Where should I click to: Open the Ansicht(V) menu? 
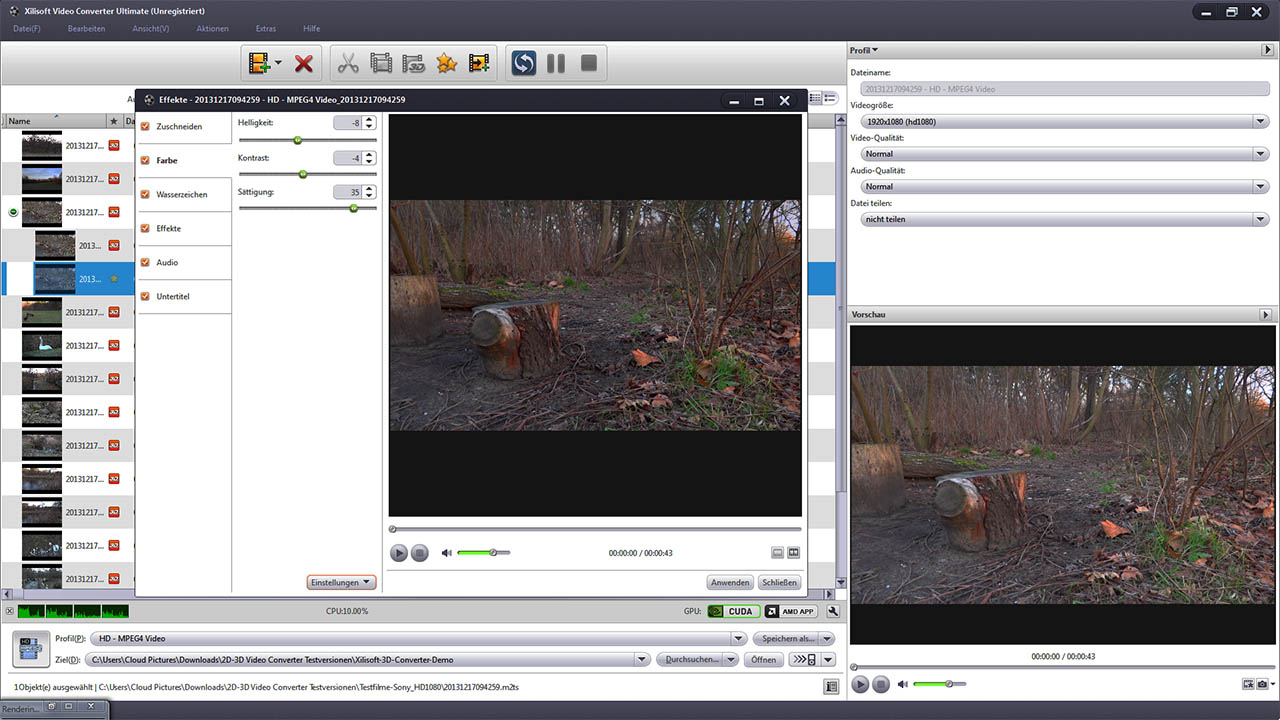(x=151, y=28)
